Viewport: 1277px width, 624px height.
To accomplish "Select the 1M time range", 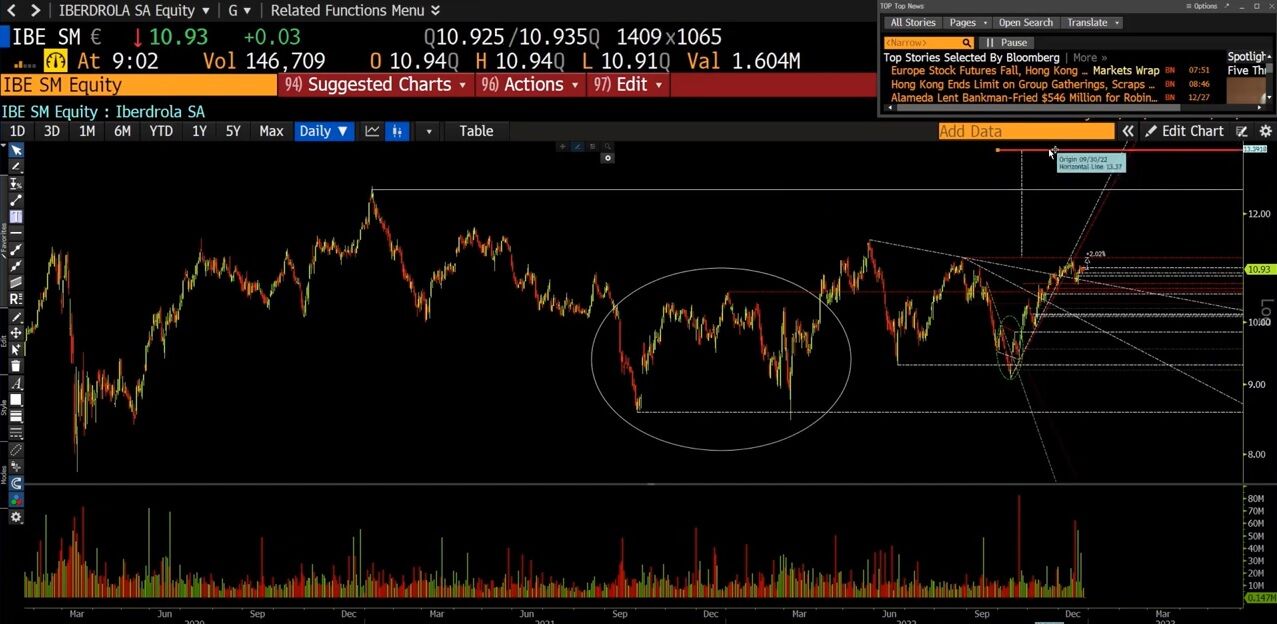I will (87, 131).
